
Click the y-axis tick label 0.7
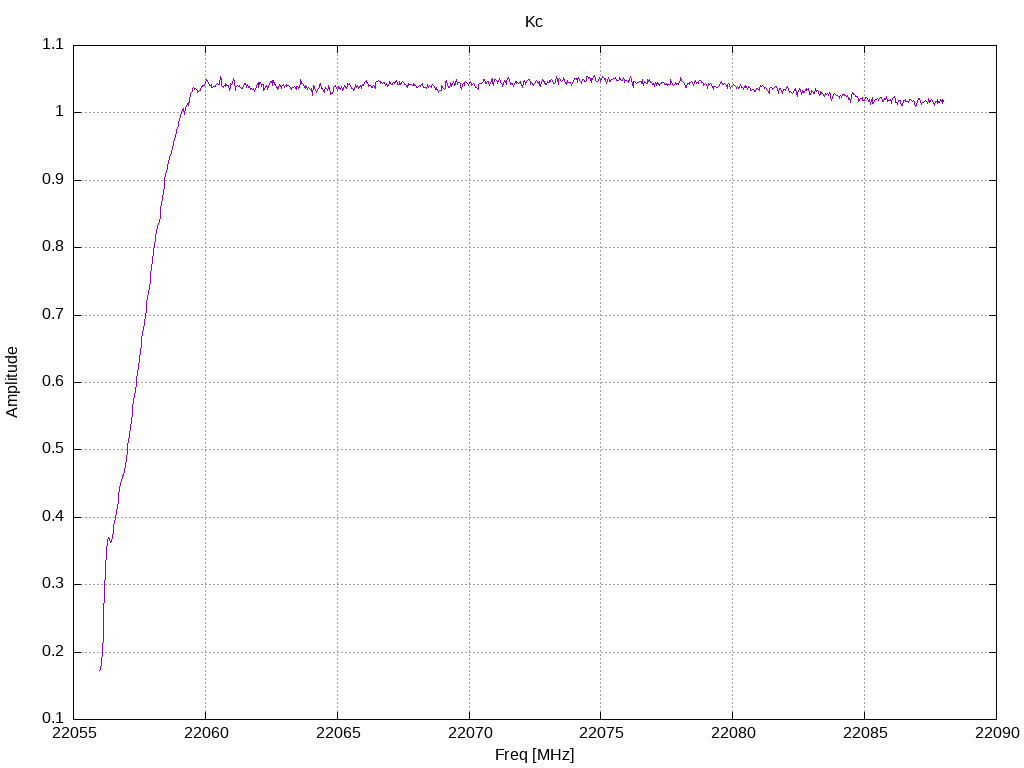click(x=53, y=314)
